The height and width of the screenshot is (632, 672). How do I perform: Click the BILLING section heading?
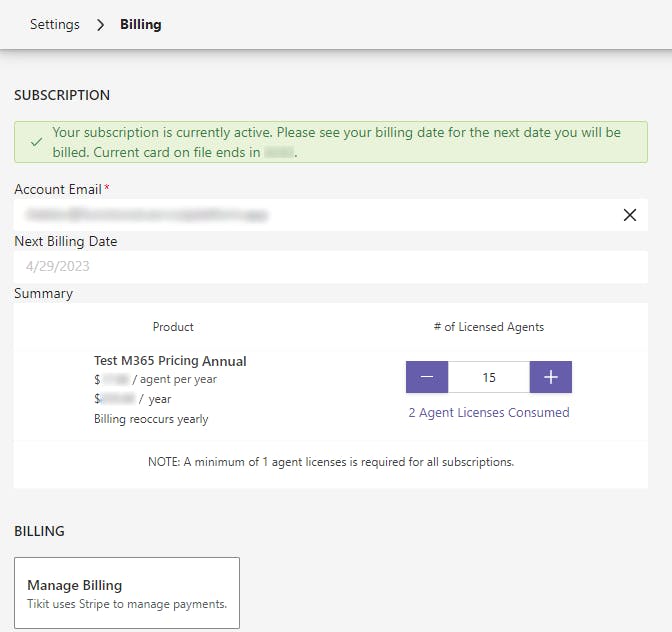tap(39, 531)
